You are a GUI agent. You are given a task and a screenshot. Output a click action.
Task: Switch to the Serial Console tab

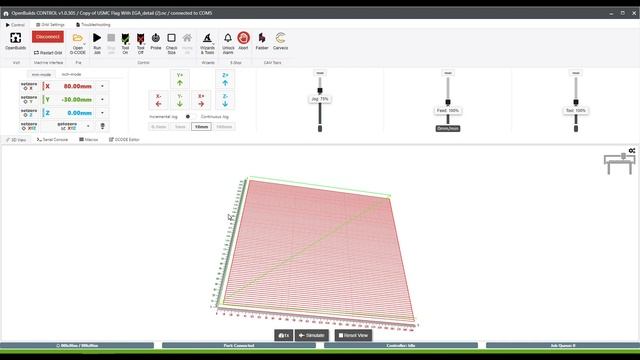52,140
